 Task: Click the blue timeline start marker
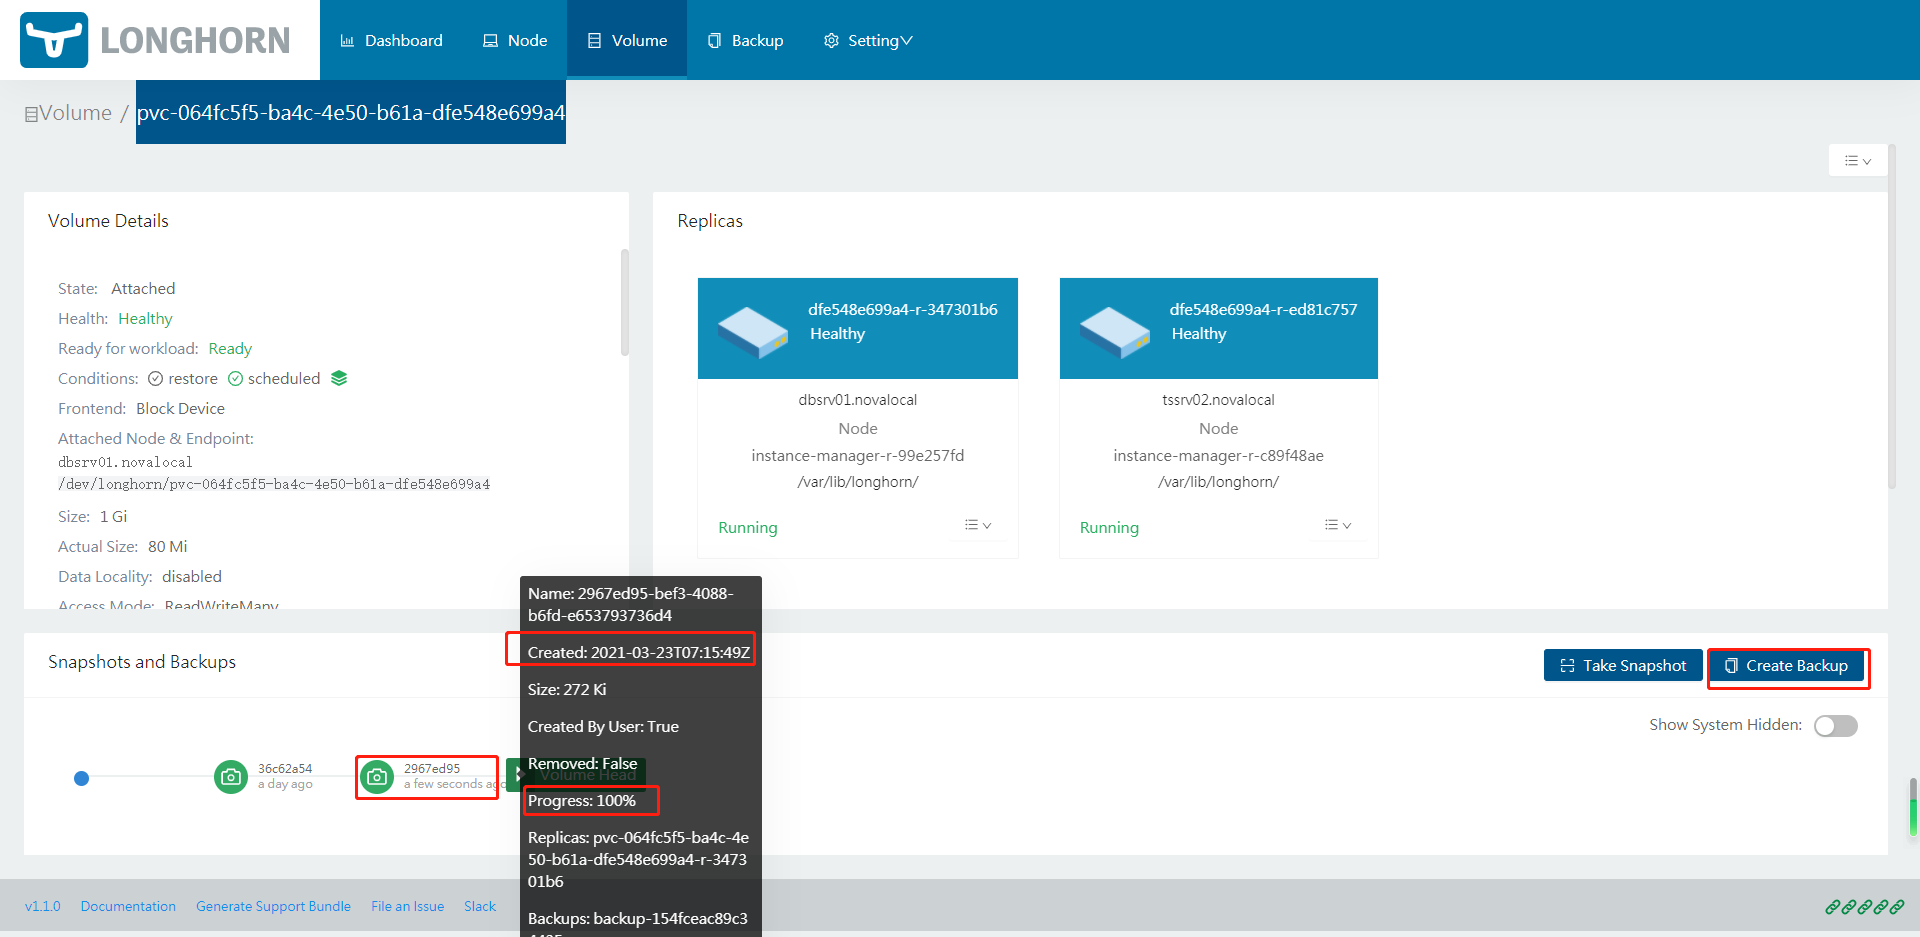pyautogui.click(x=82, y=778)
